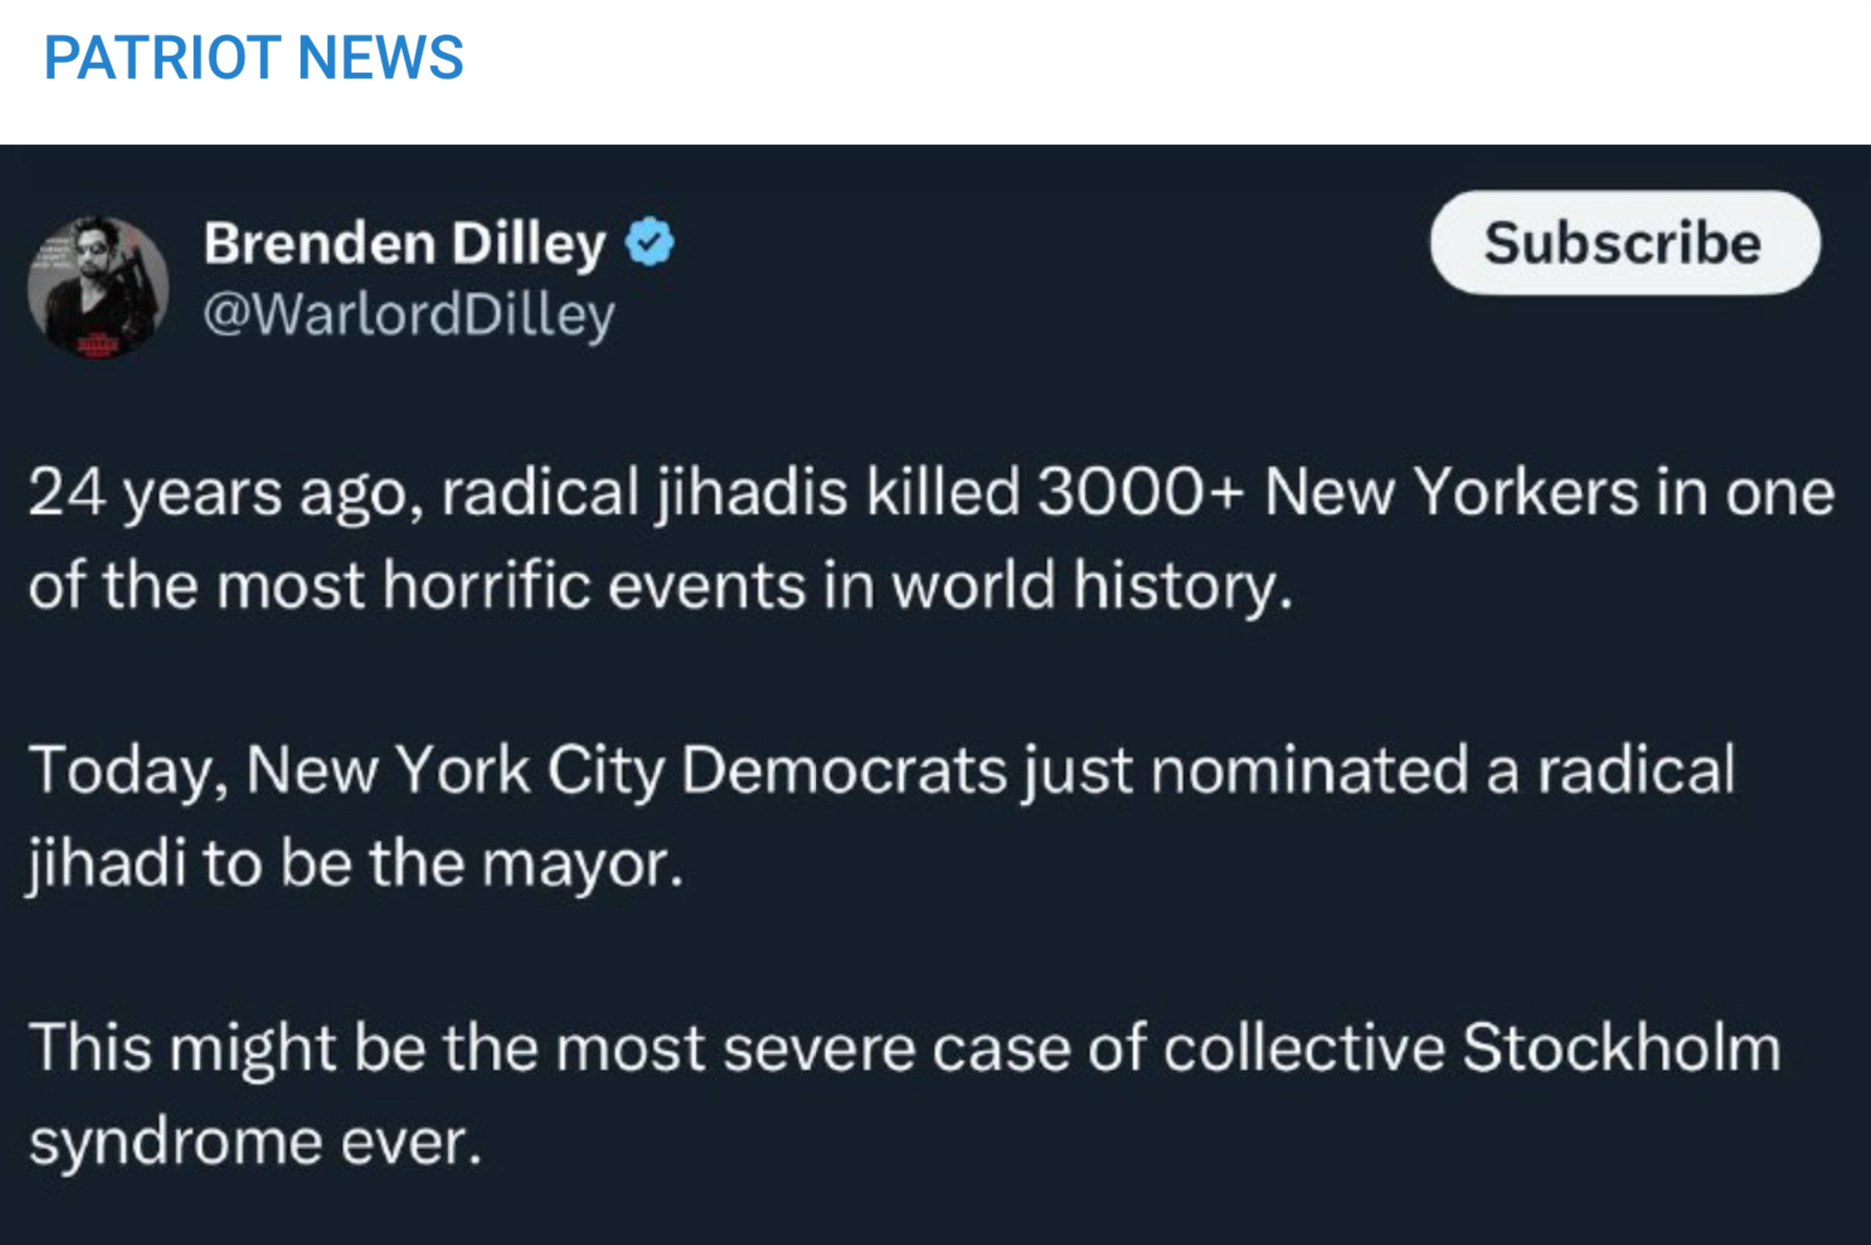Open the Brenden Dilley display name
Screen dimensions: 1871x1245
404,243
